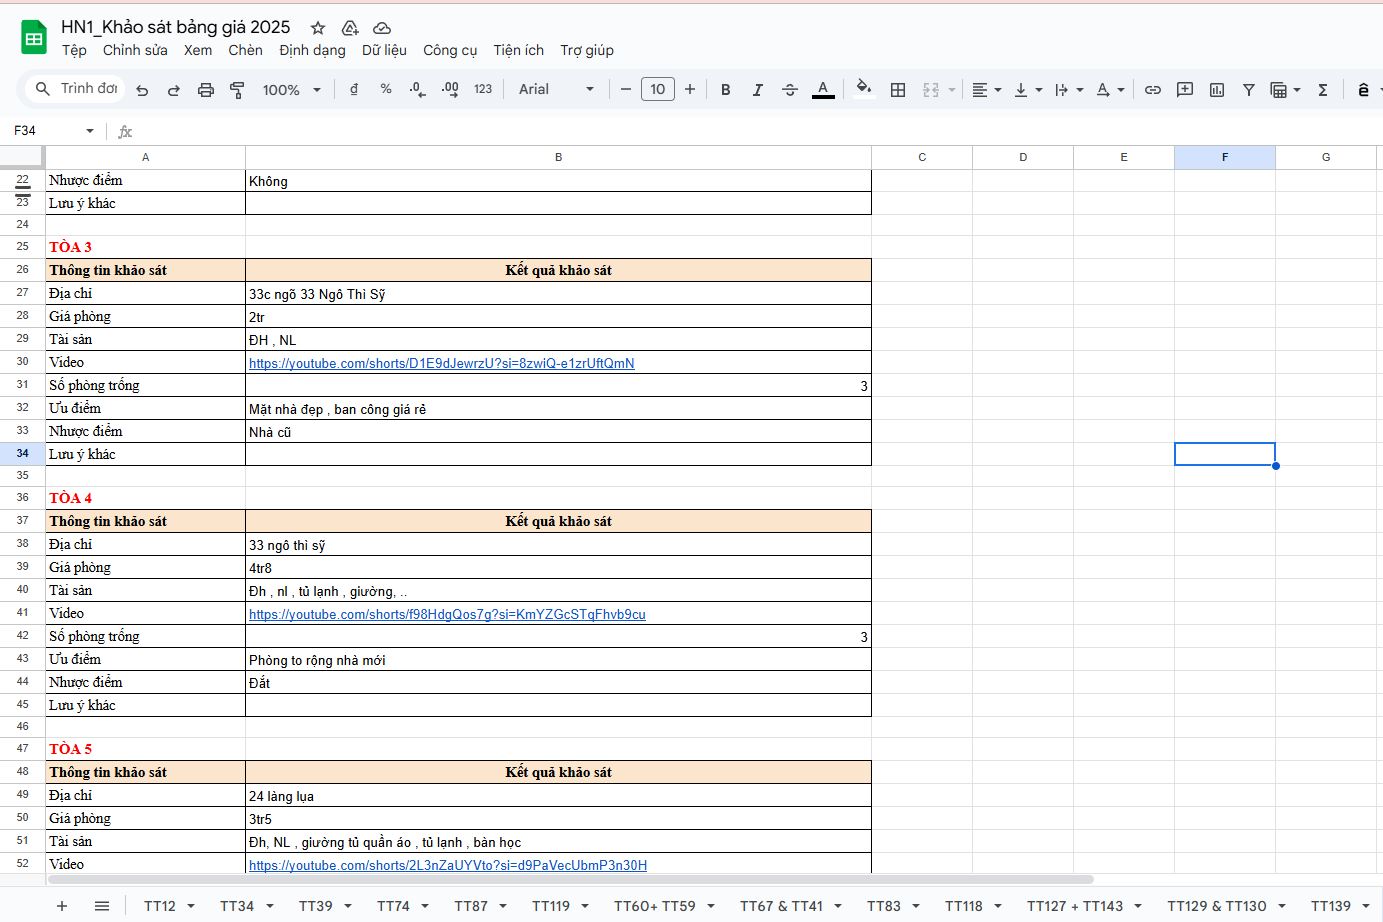Open the fill color picker
The image size is (1383, 922).
coord(865,89)
